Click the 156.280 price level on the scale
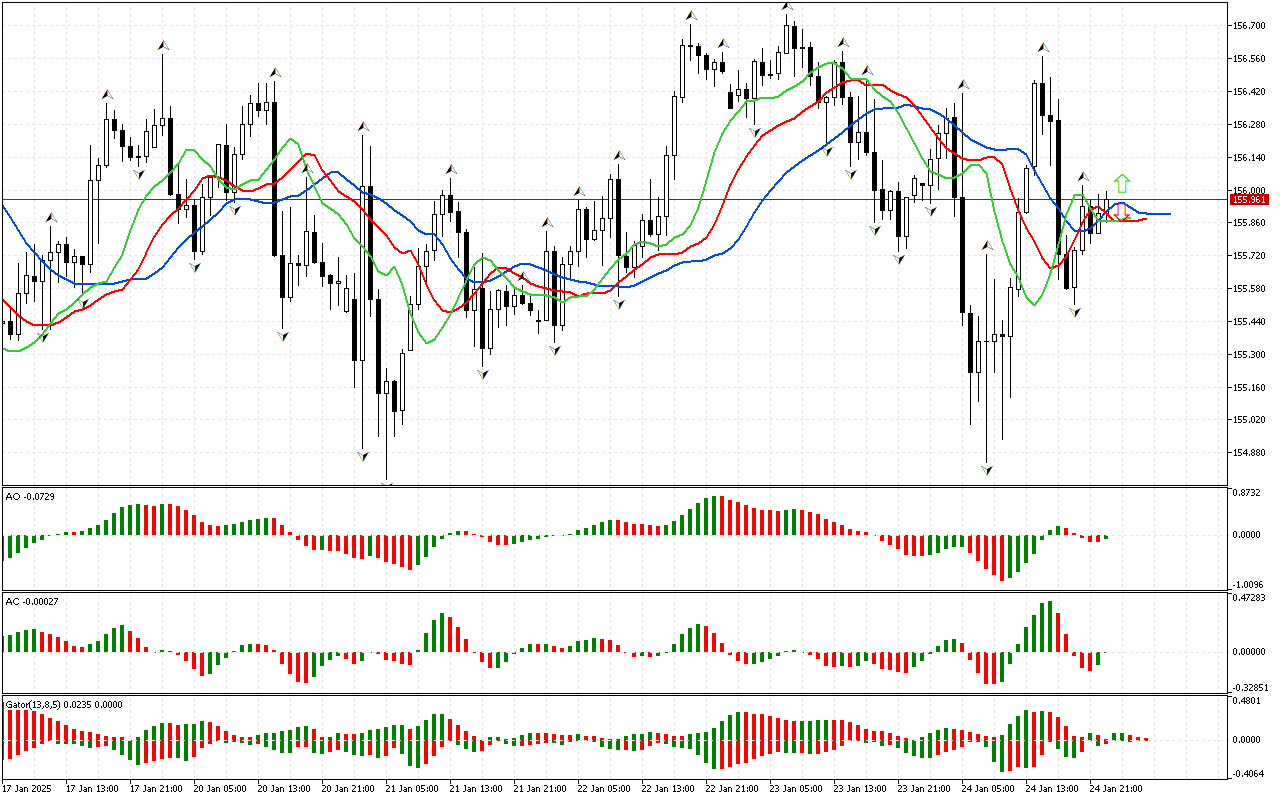Image resolution: width=1280 pixels, height=800 pixels. coord(1250,125)
